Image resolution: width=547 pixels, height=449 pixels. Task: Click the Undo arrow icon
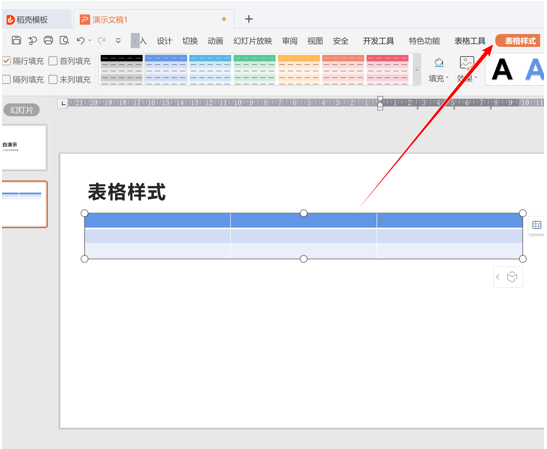[81, 40]
